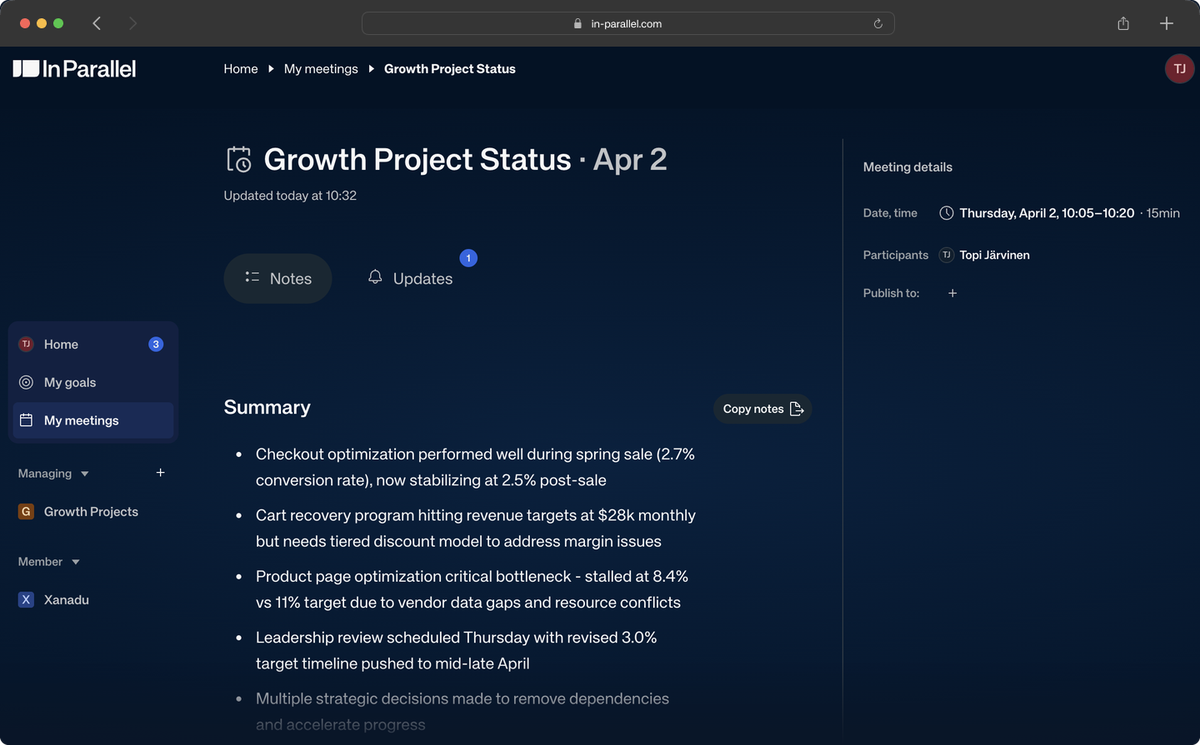Switch to the Updates tab
This screenshot has width=1200, height=745.
tap(410, 278)
